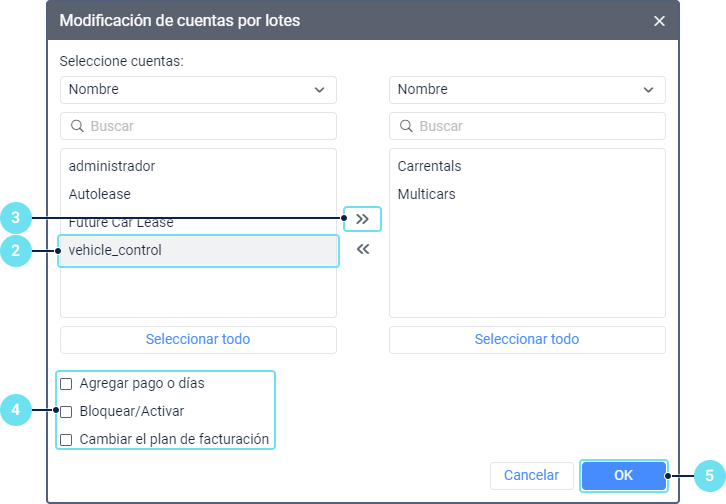
Task: Click left Seleccionar todo button
Action: (198, 339)
